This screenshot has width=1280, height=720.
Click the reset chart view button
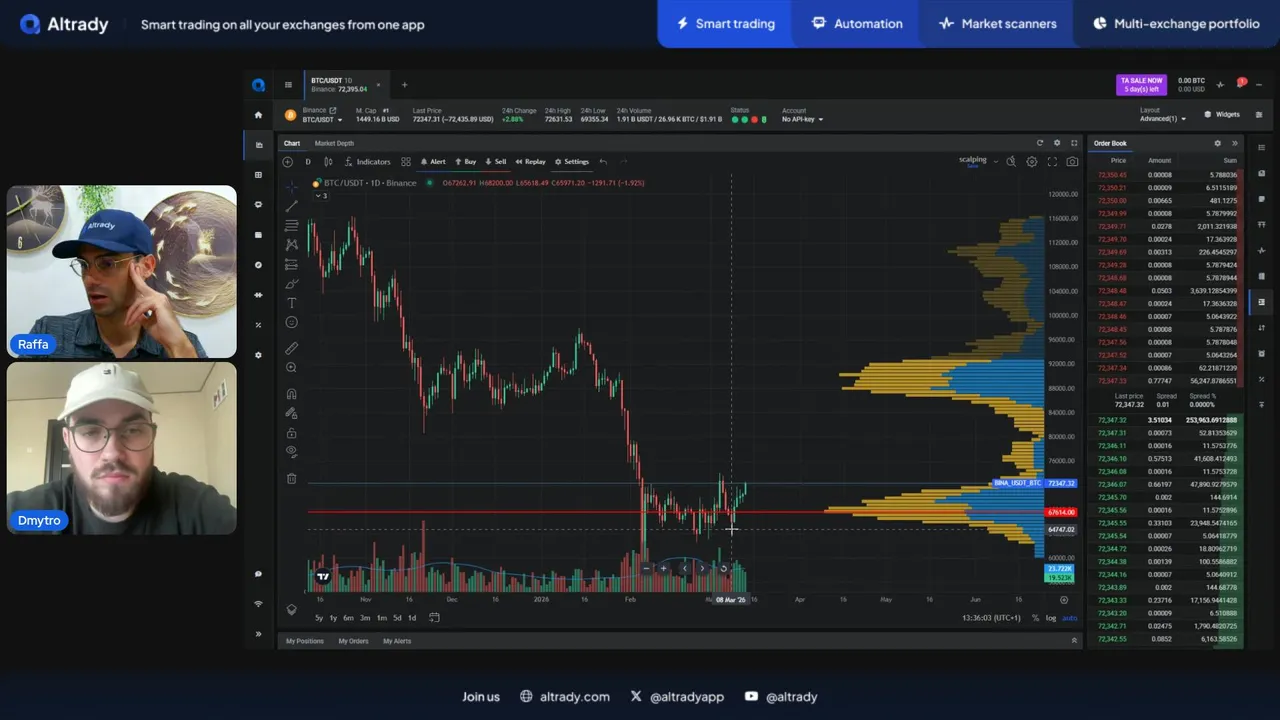(724, 568)
